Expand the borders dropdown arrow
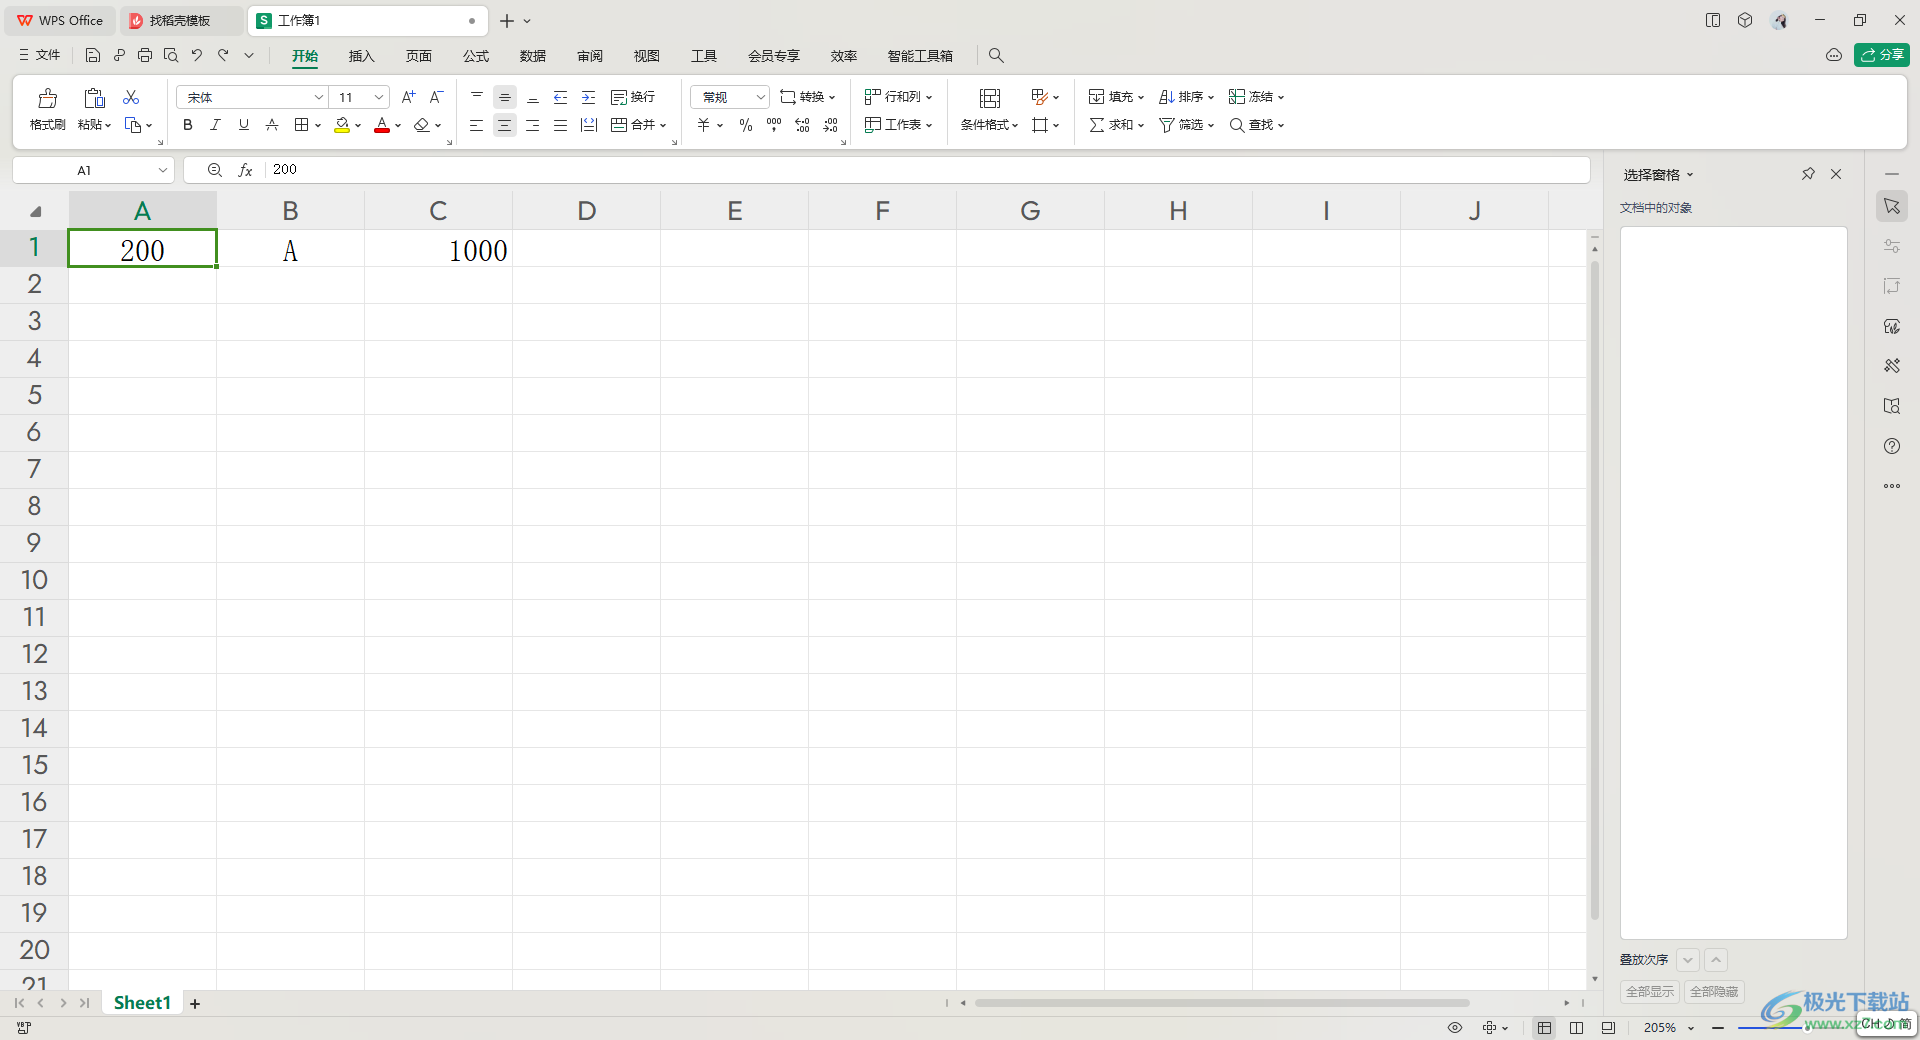The height and width of the screenshot is (1040, 1920). (318, 126)
